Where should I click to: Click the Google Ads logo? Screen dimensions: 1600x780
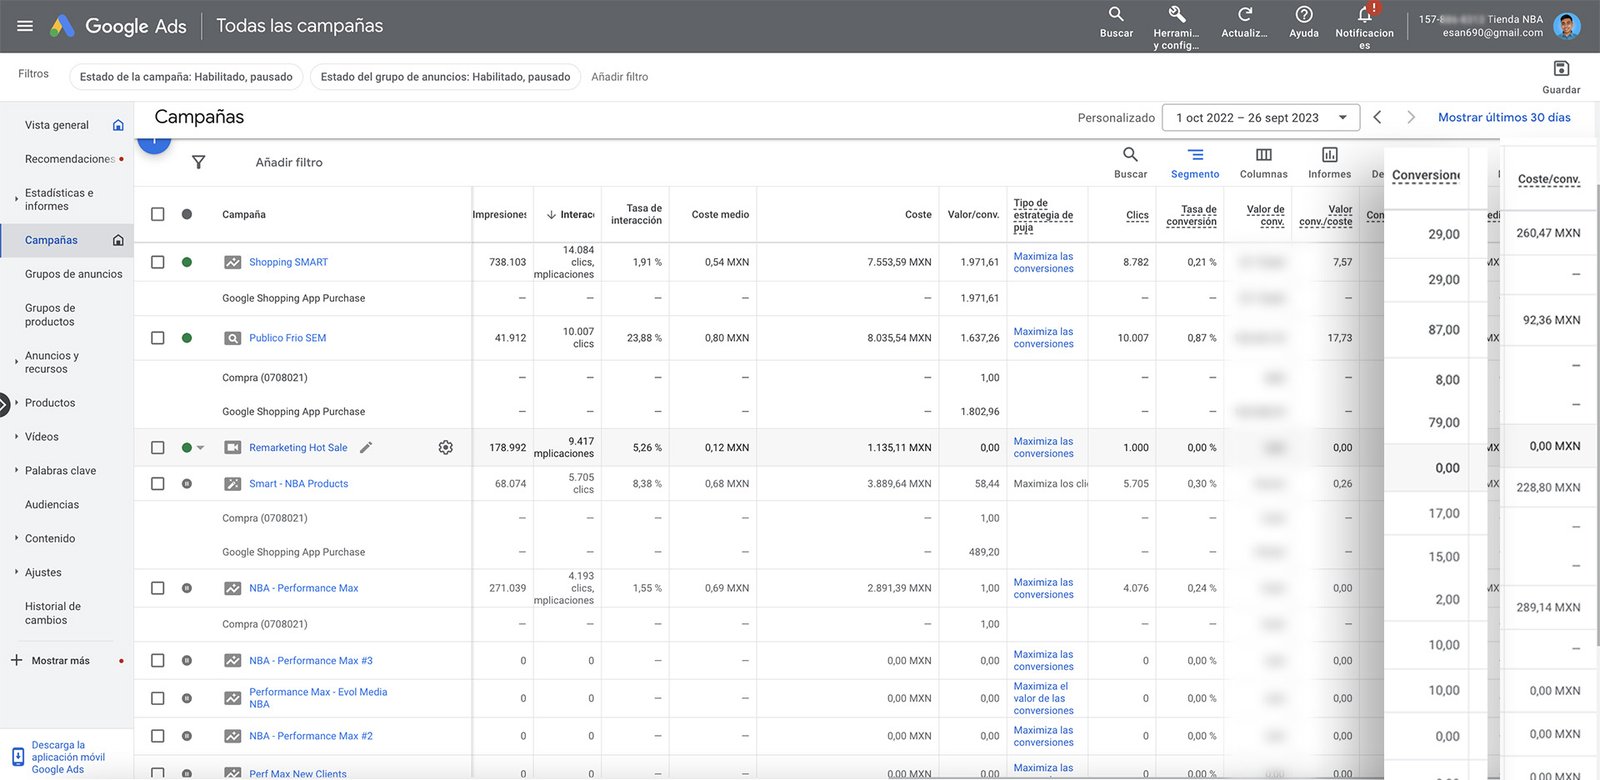pos(118,26)
